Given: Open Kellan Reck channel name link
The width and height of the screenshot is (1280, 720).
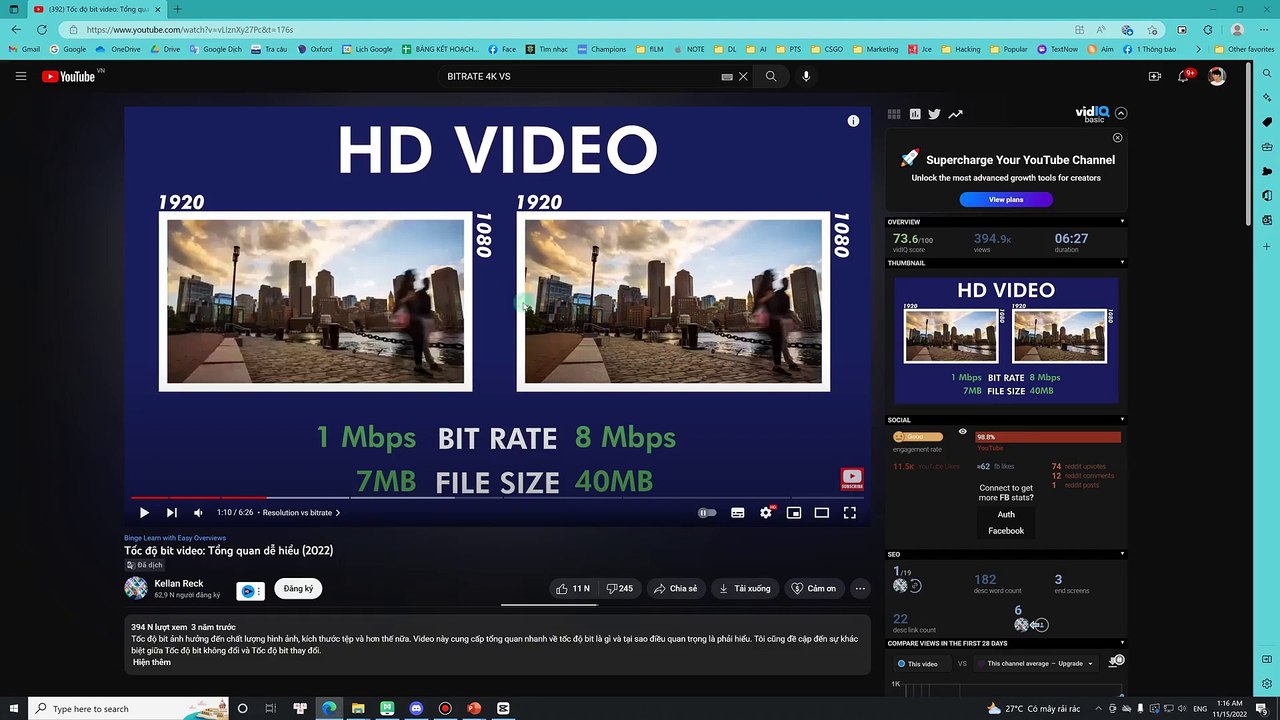Looking at the screenshot, I should 179,583.
